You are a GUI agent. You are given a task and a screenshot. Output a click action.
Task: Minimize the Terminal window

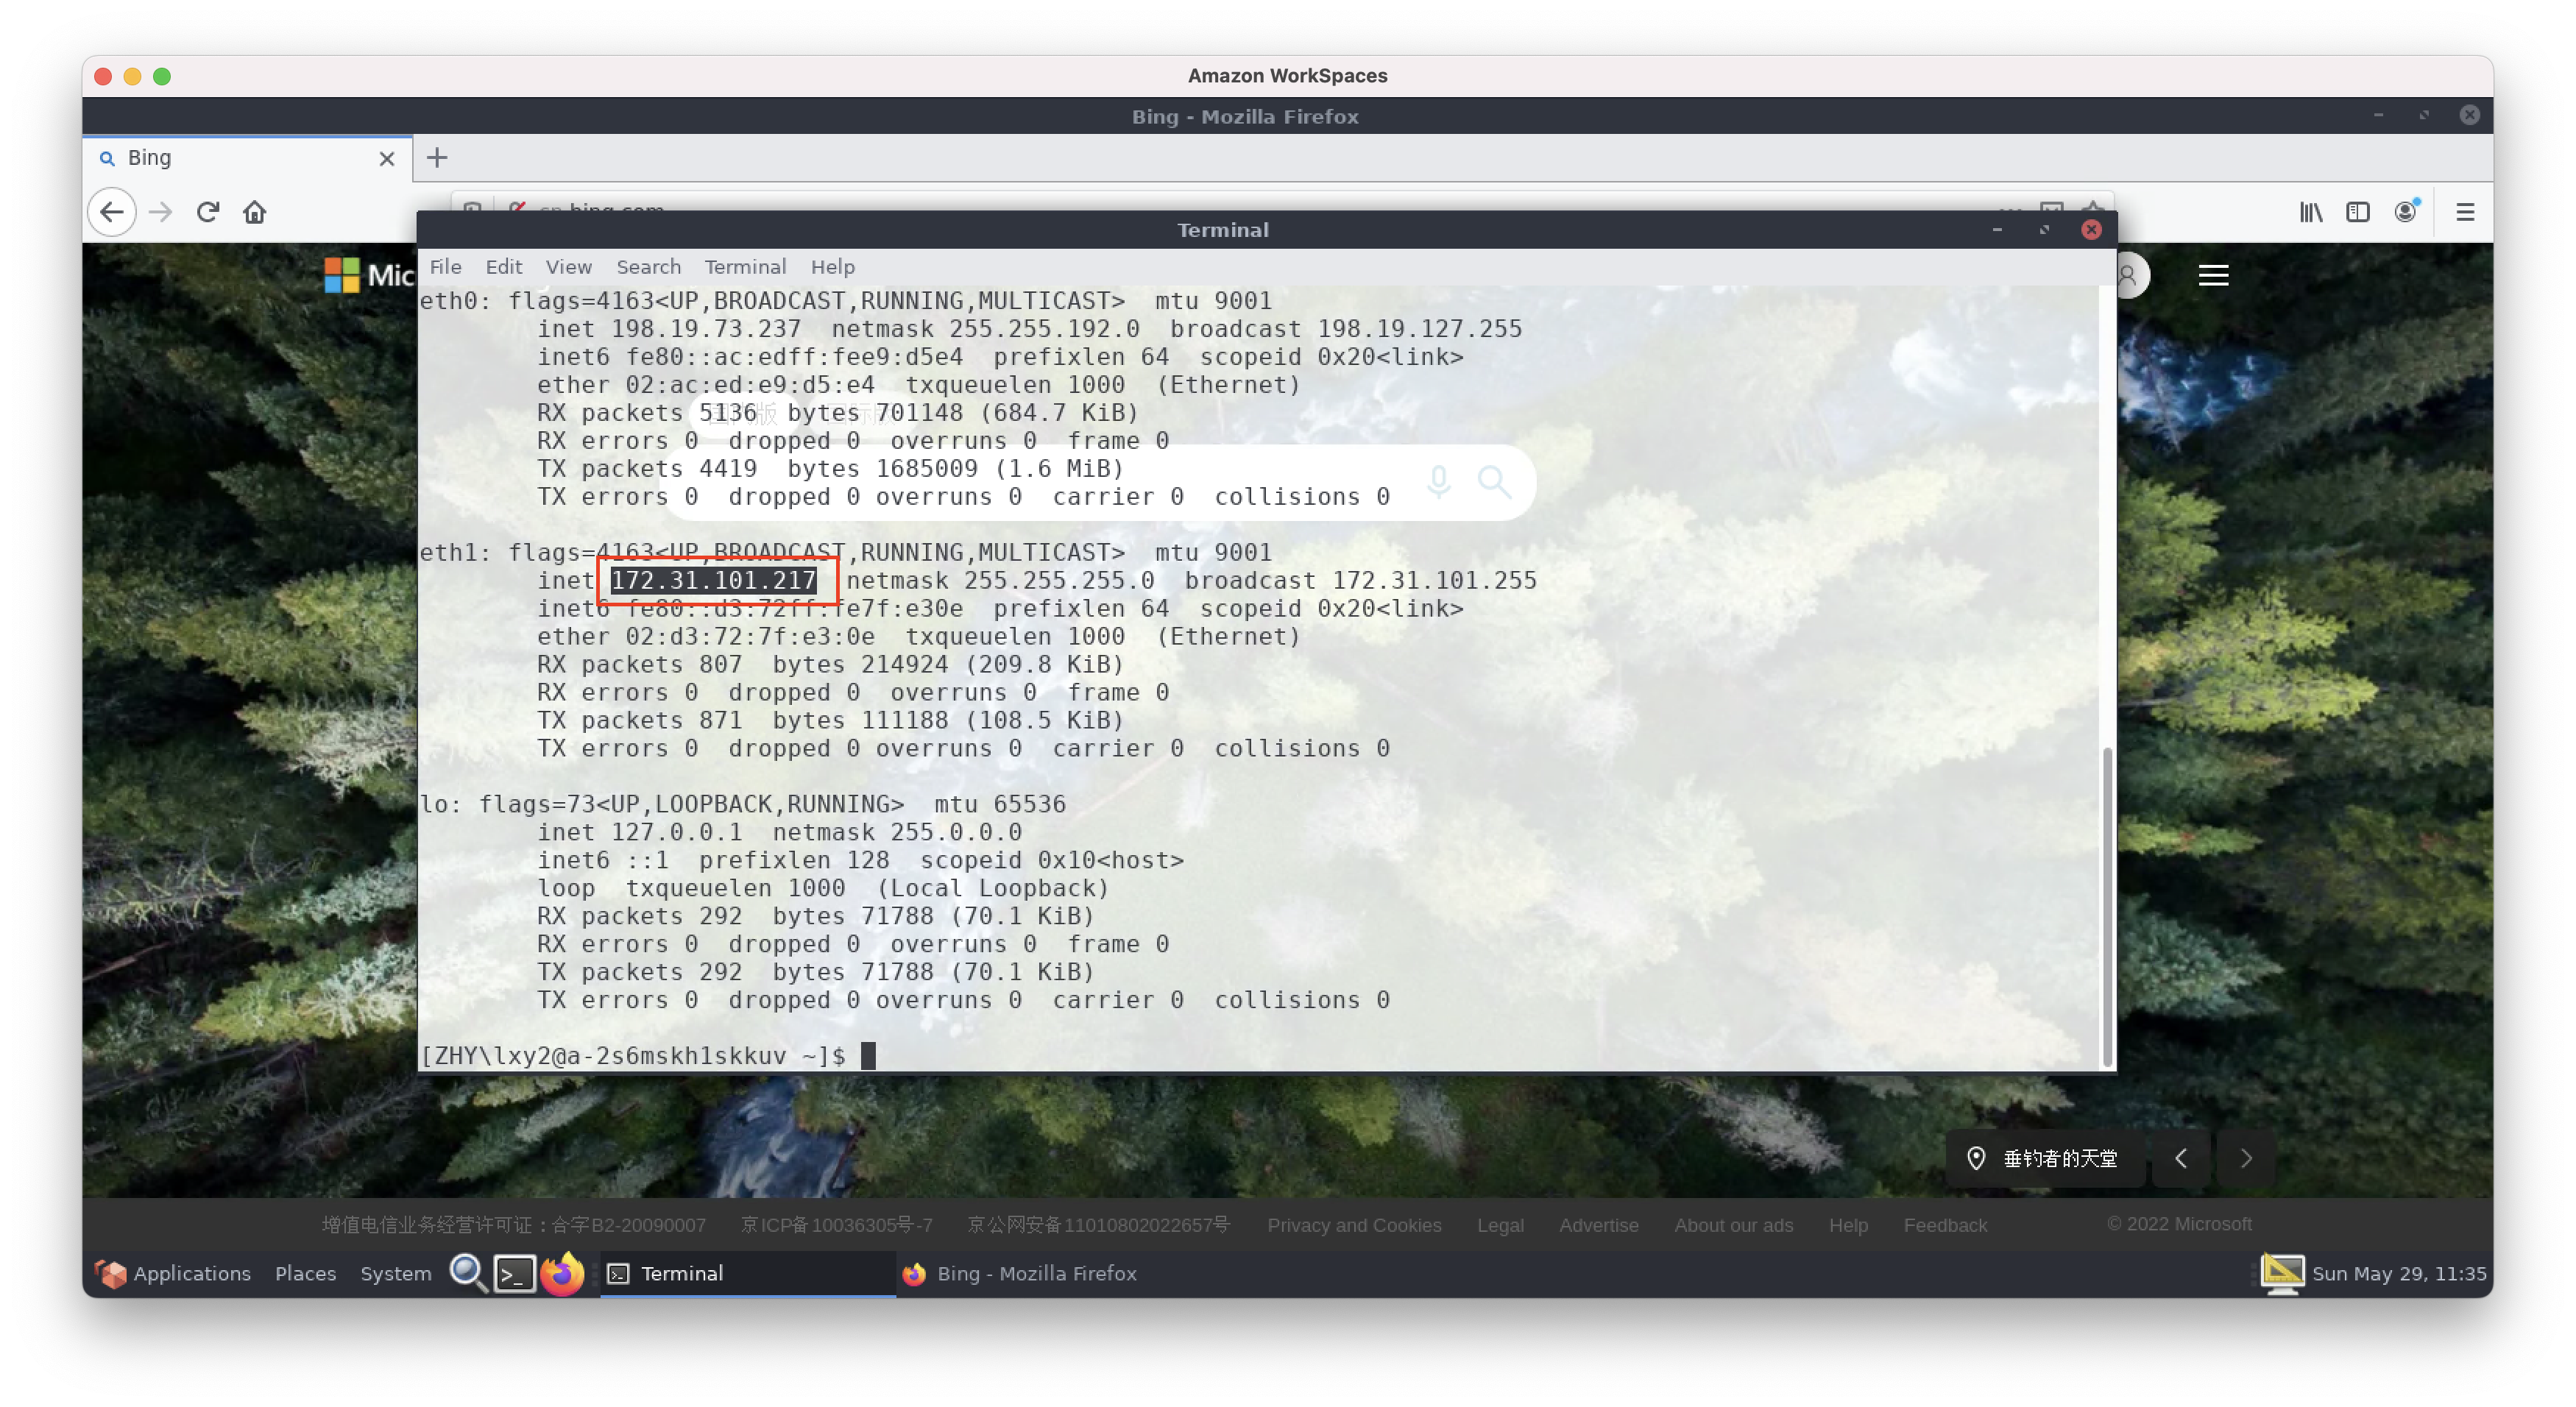coord(1996,230)
